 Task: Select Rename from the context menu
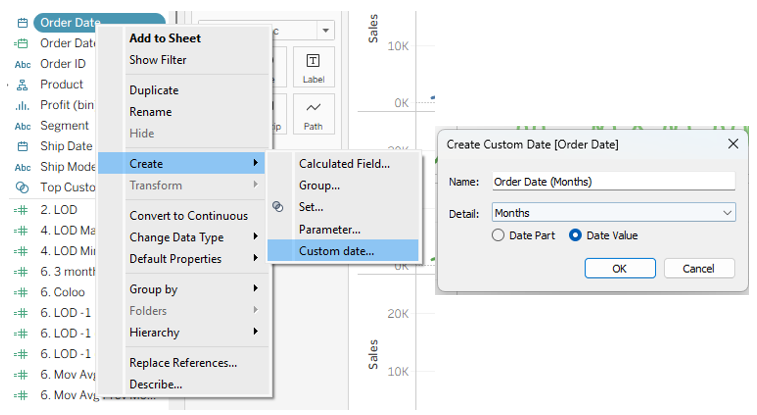point(151,112)
